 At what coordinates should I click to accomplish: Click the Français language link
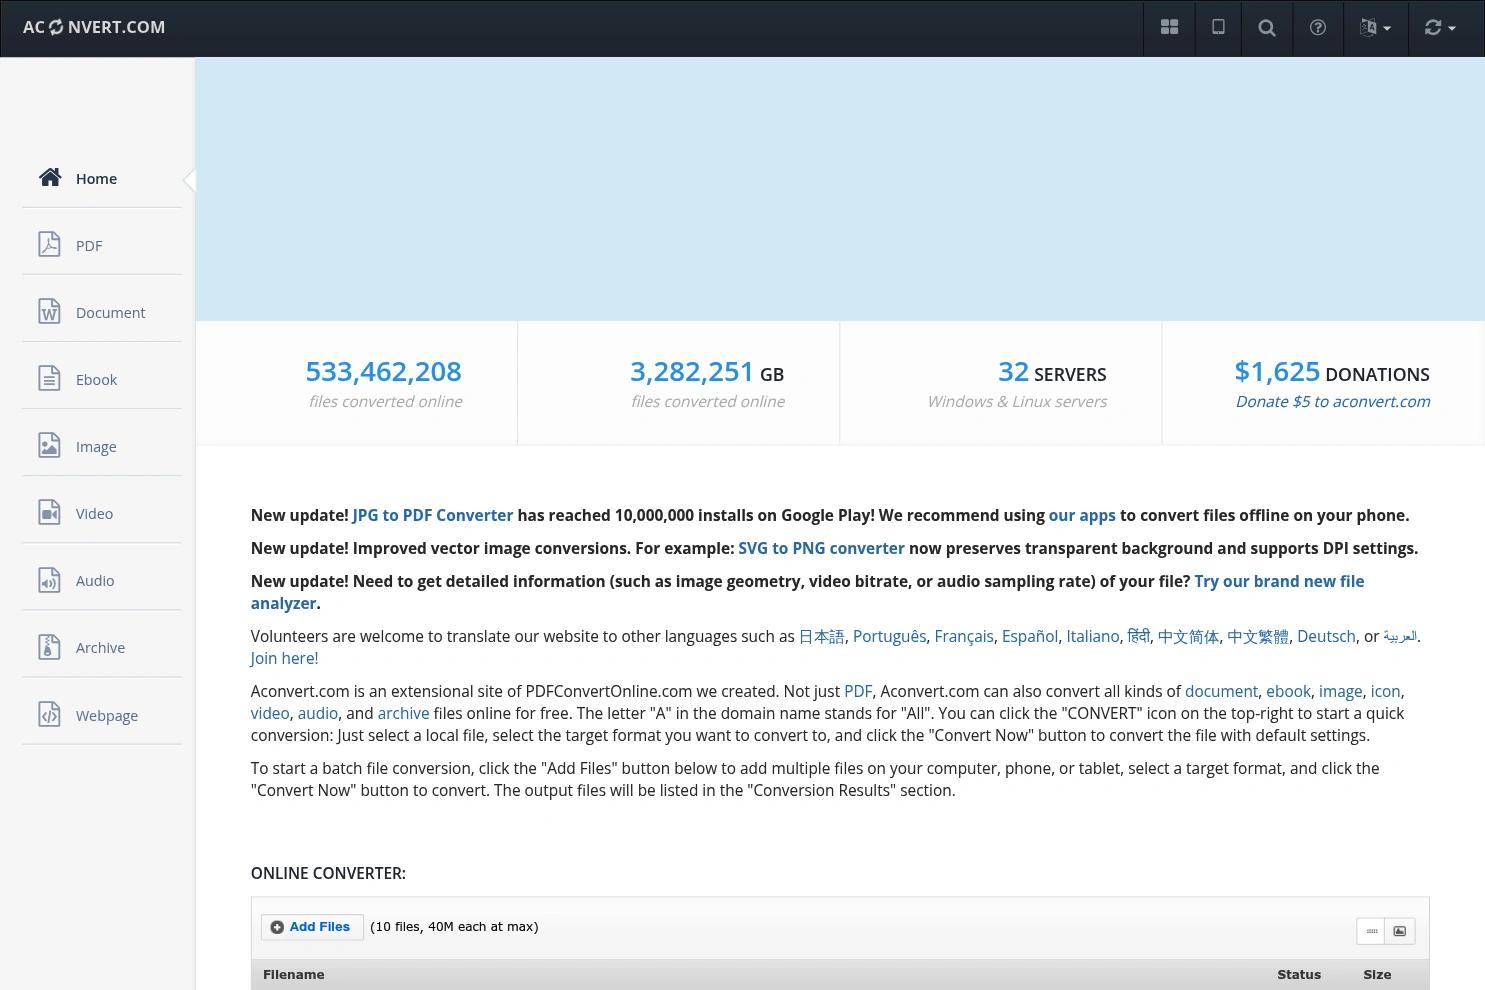pyautogui.click(x=964, y=636)
